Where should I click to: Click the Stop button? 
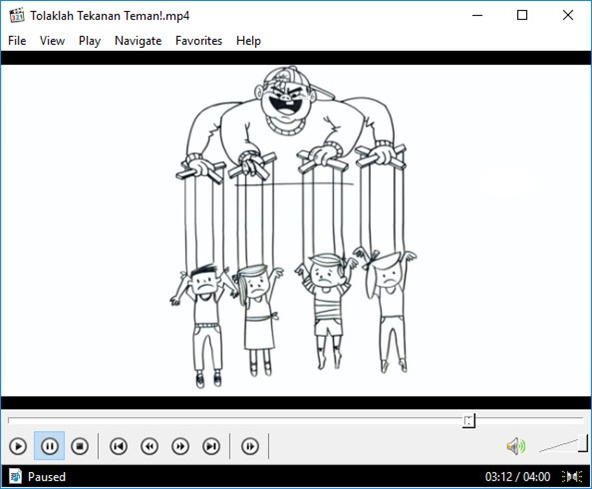pos(80,446)
